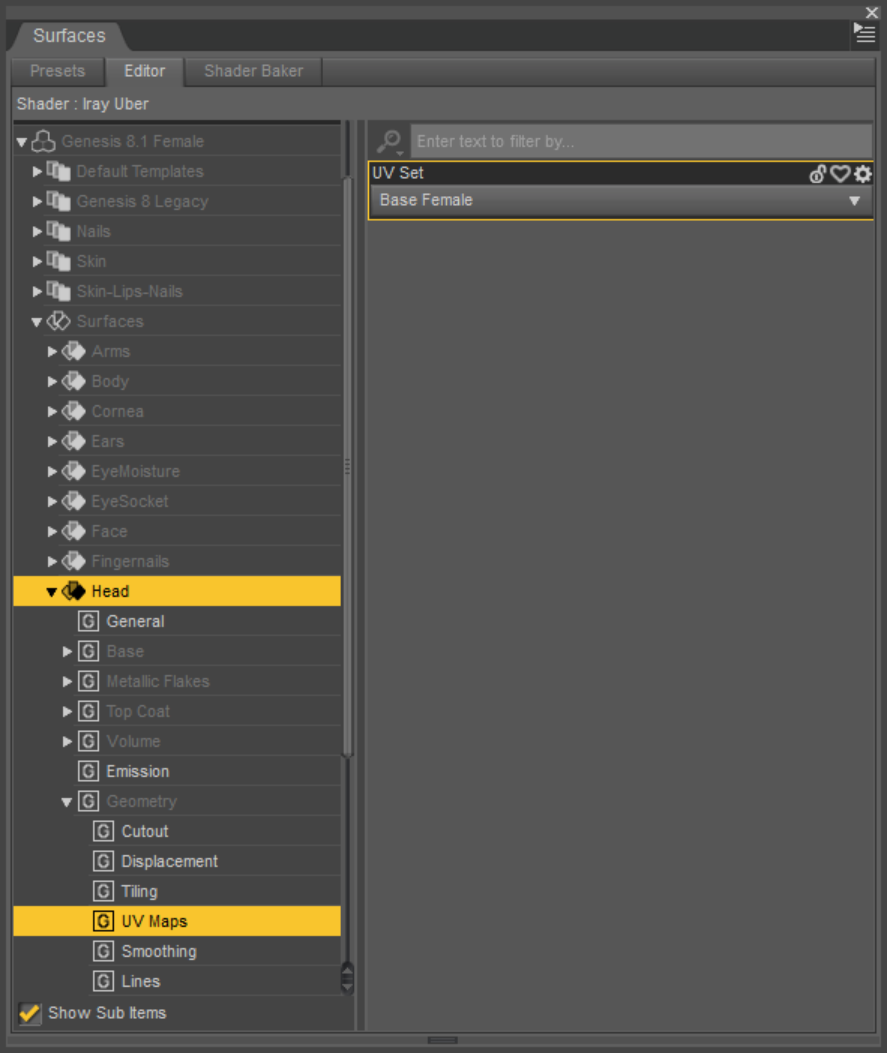Viewport: 887px width, 1053px height.
Task: Expand the Top Coat group
Action: point(67,711)
